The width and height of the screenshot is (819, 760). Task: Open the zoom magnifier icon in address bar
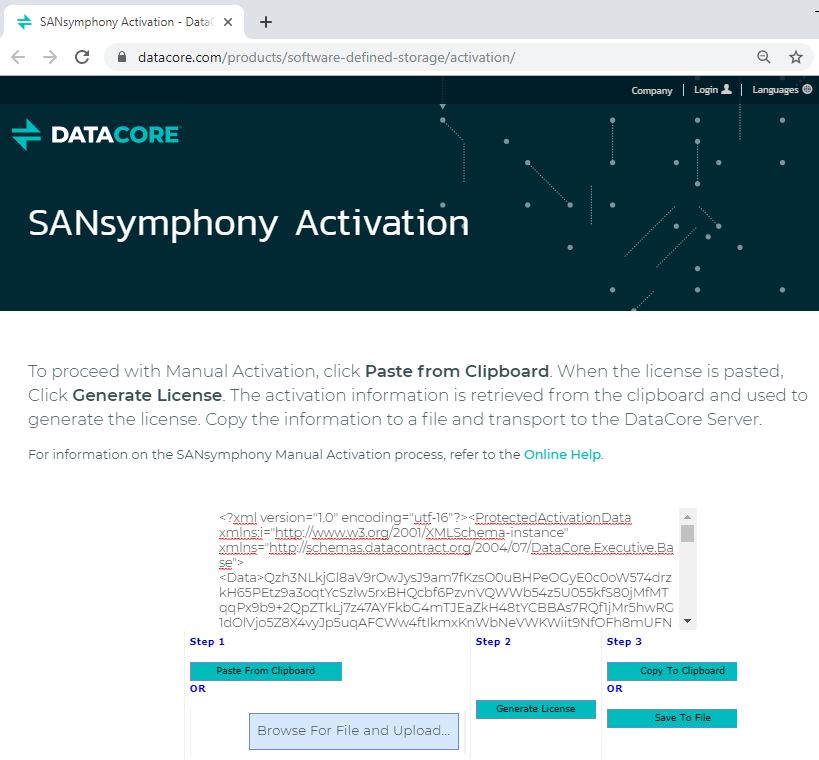(764, 57)
